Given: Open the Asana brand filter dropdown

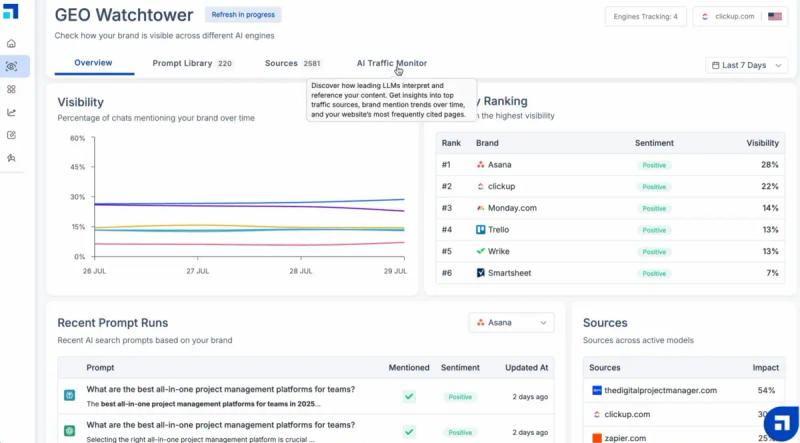Looking at the screenshot, I should [511, 323].
